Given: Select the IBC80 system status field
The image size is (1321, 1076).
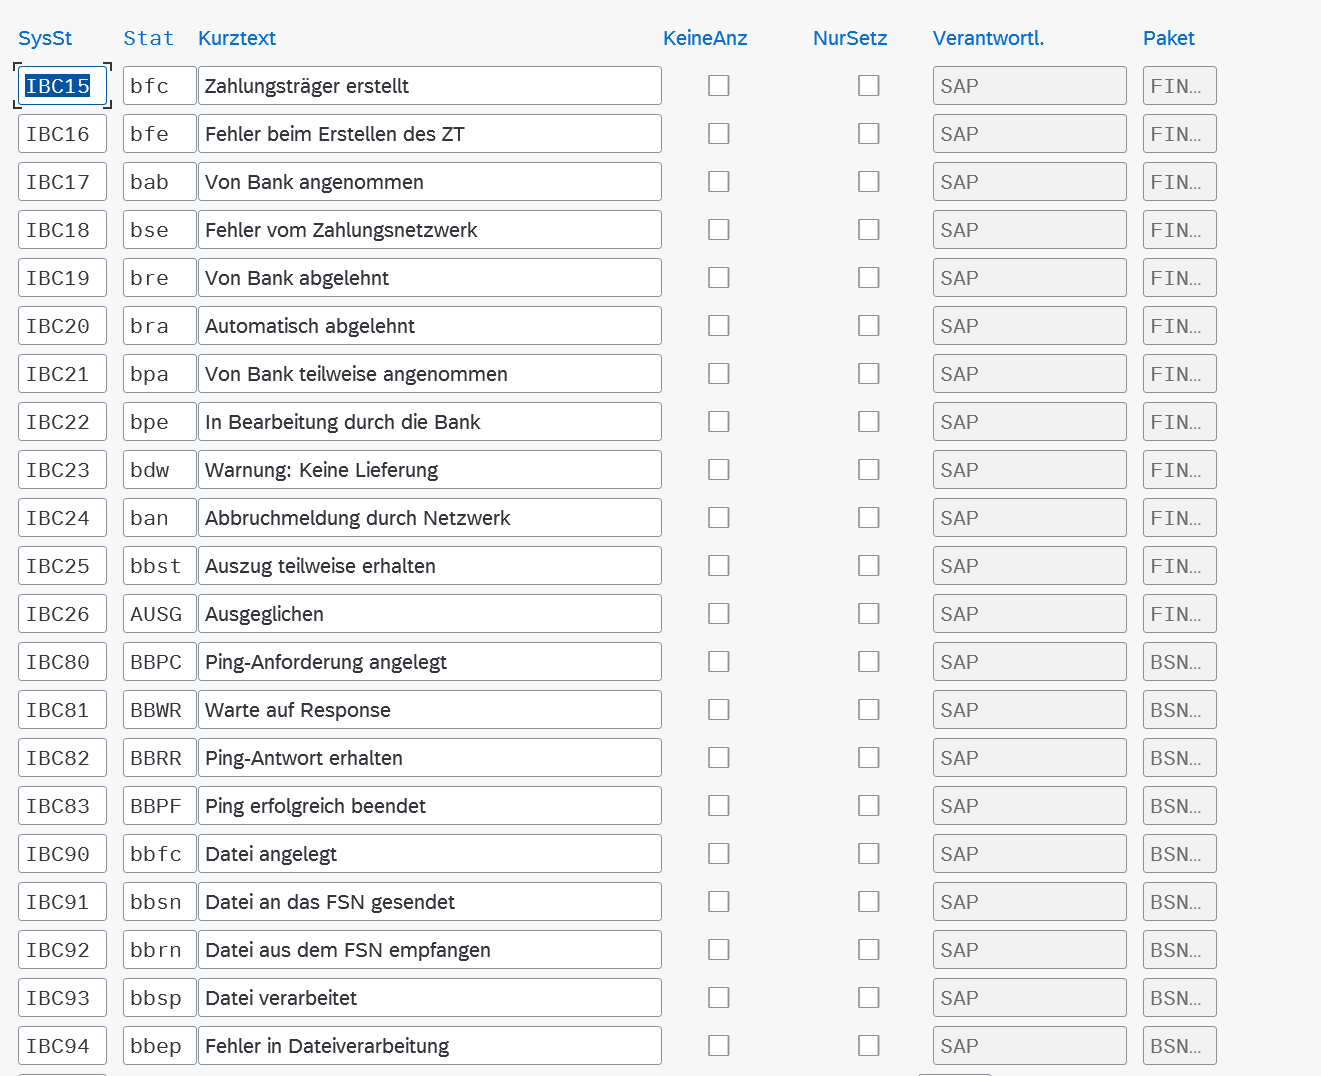Looking at the screenshot, I should coord(61,662).
